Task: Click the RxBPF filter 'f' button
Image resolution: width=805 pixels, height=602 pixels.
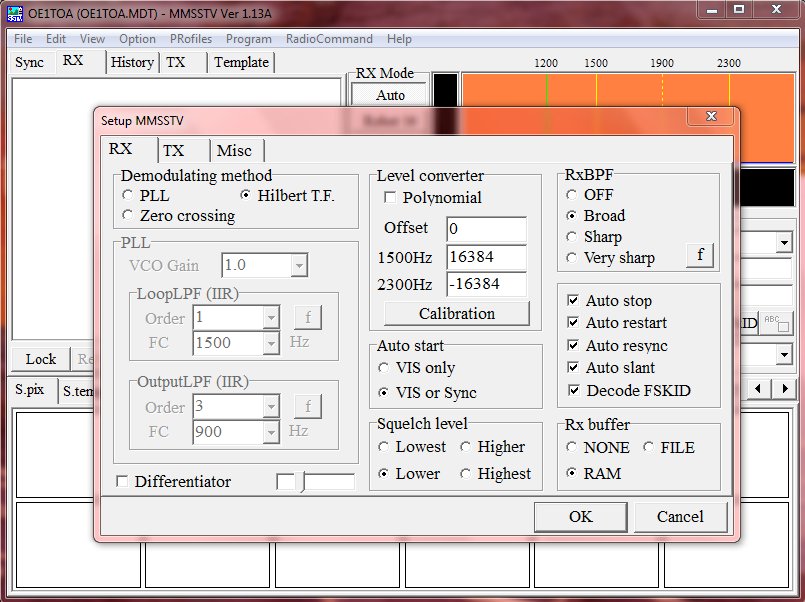Action: (x=700, y=255)
